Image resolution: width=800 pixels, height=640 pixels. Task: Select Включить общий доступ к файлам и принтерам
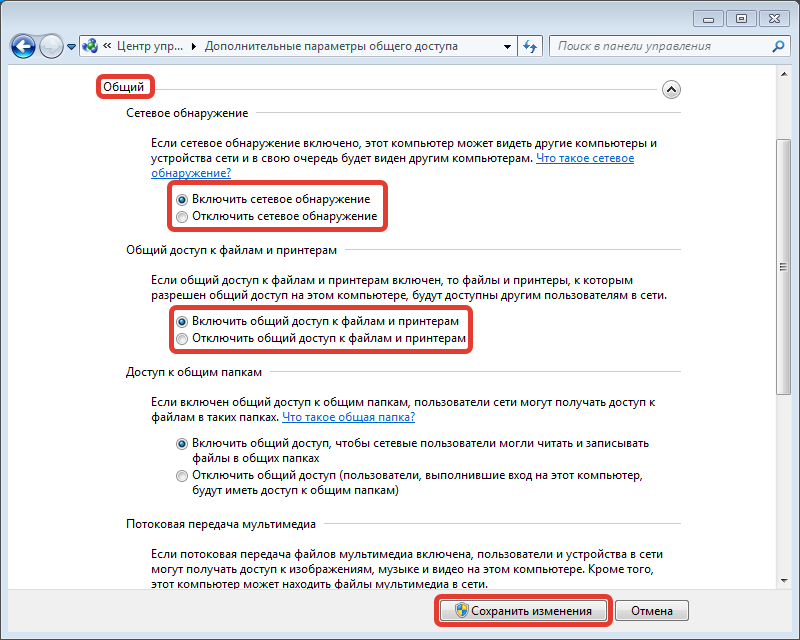pos(317,322)
